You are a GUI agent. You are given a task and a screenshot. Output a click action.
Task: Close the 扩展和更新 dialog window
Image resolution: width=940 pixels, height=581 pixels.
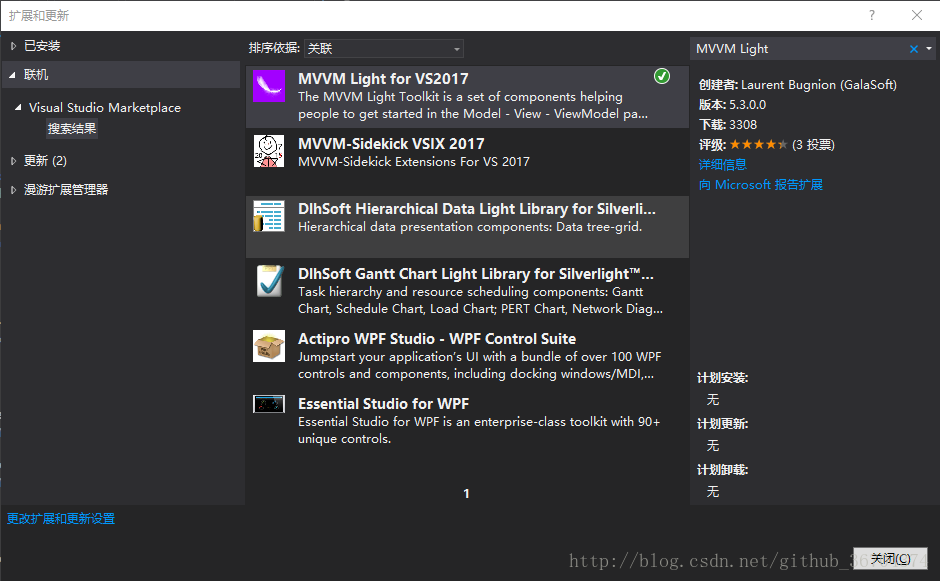click(917, 15)
